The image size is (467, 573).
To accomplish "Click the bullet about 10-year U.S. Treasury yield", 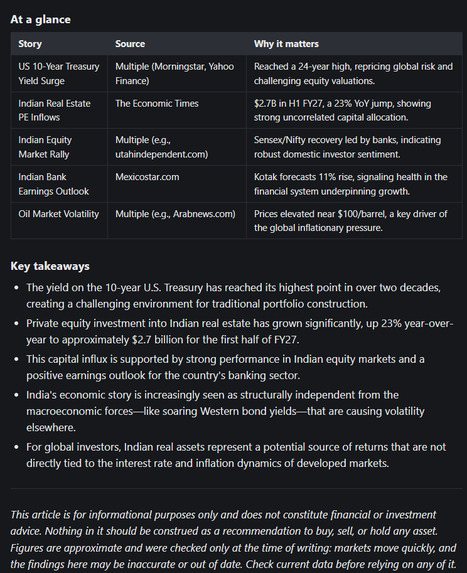I will click(233, 296).
